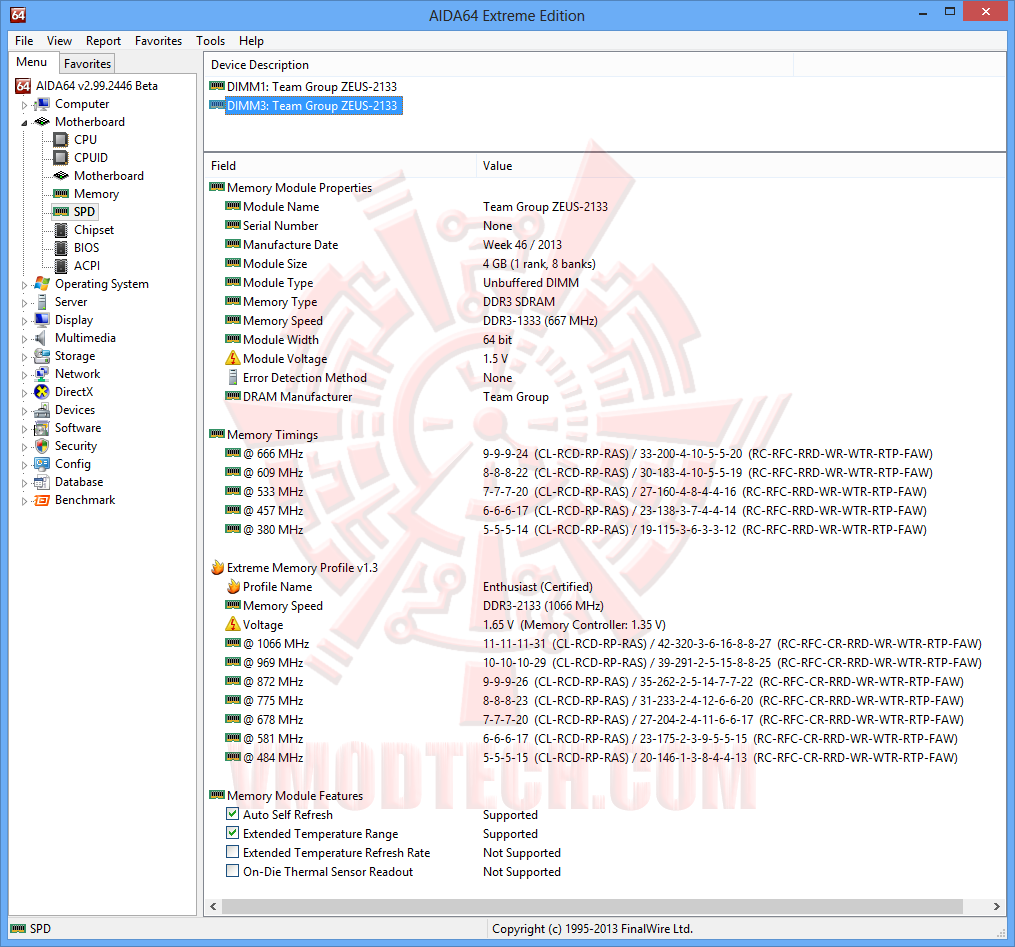
Task: Switch to the Menu tab in sidebar
Action: click(32, 62)
